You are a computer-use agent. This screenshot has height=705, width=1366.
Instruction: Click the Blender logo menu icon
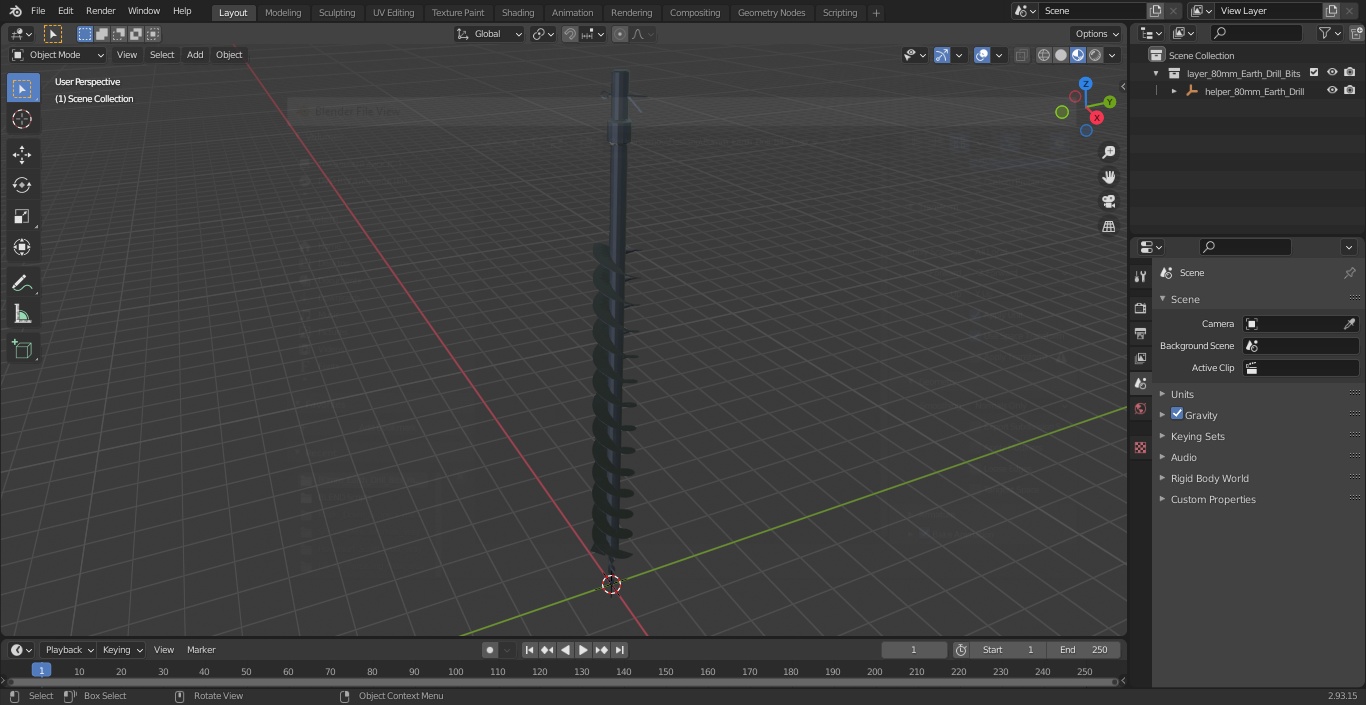(x=16, y=11)
